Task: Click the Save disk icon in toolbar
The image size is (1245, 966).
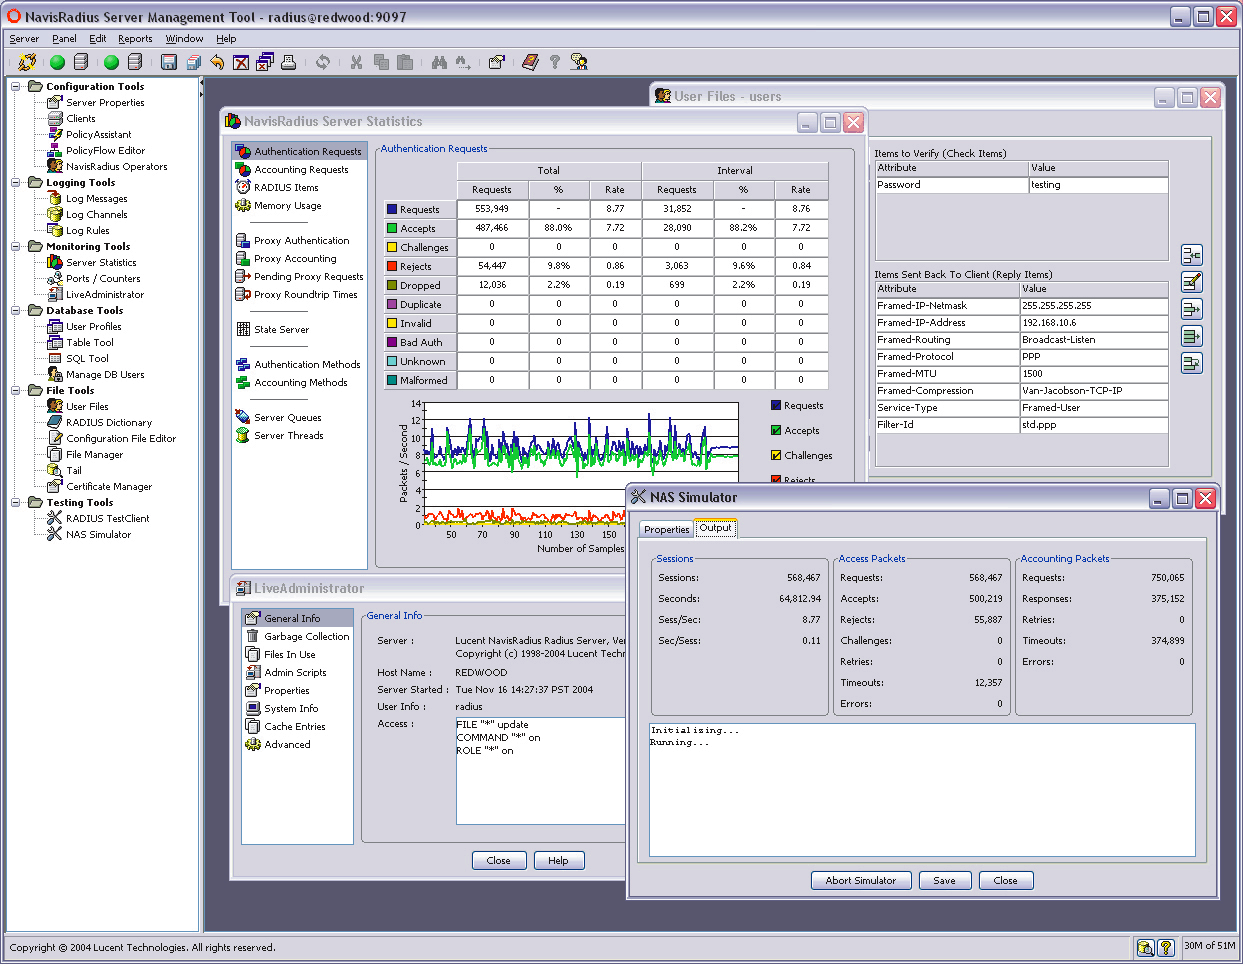Action: [169, 62]
